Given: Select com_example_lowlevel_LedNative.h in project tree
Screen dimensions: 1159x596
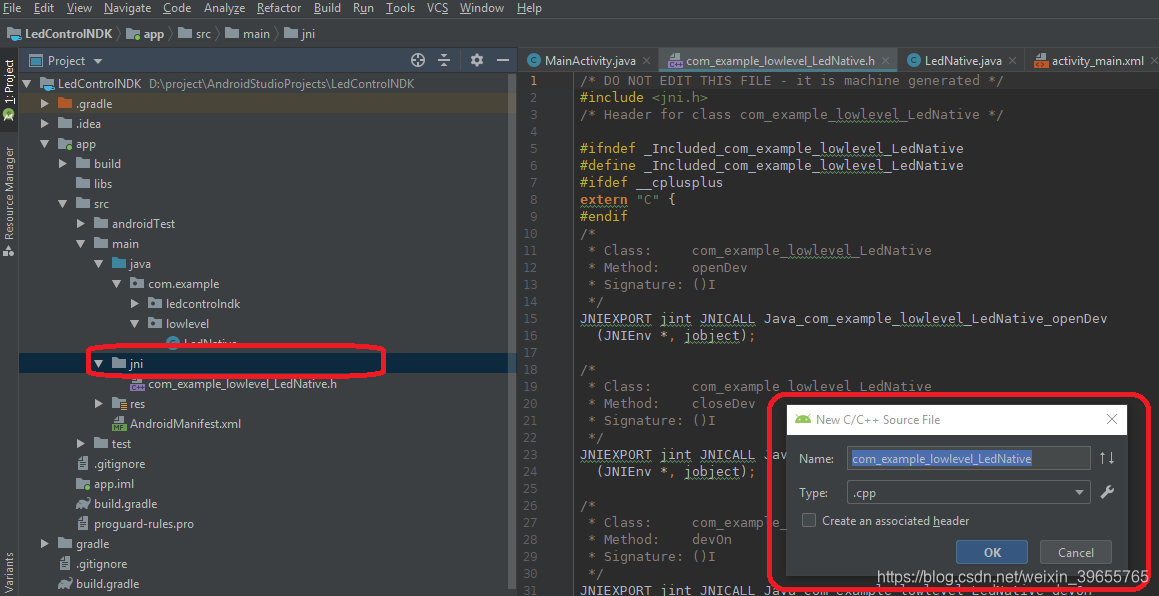Looking at the screenshot, I should point(242,384).
